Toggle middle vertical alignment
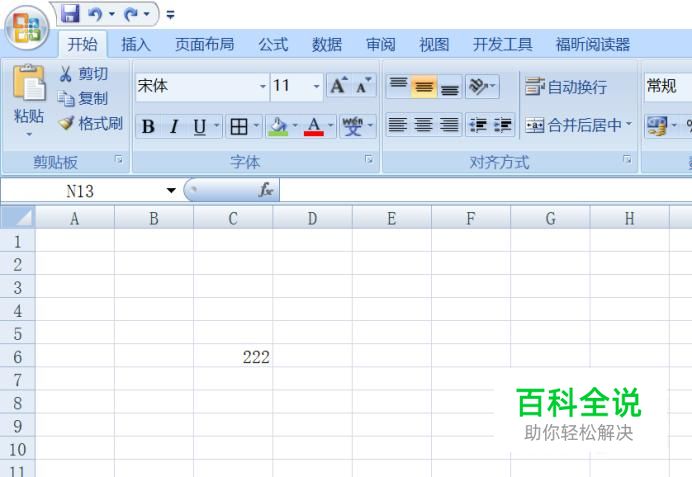The width and height of the screenshot is (692, 477). [x=424, y=86]
